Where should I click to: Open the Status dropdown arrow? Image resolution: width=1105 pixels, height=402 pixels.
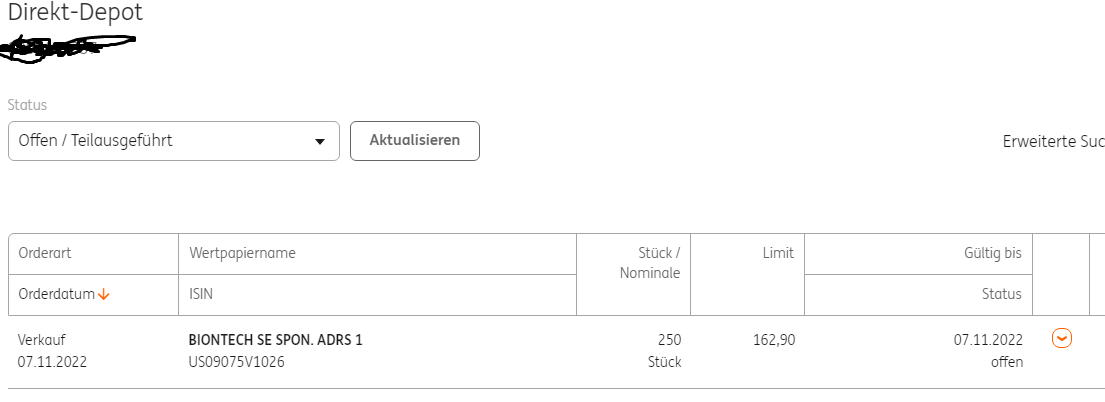320,142
